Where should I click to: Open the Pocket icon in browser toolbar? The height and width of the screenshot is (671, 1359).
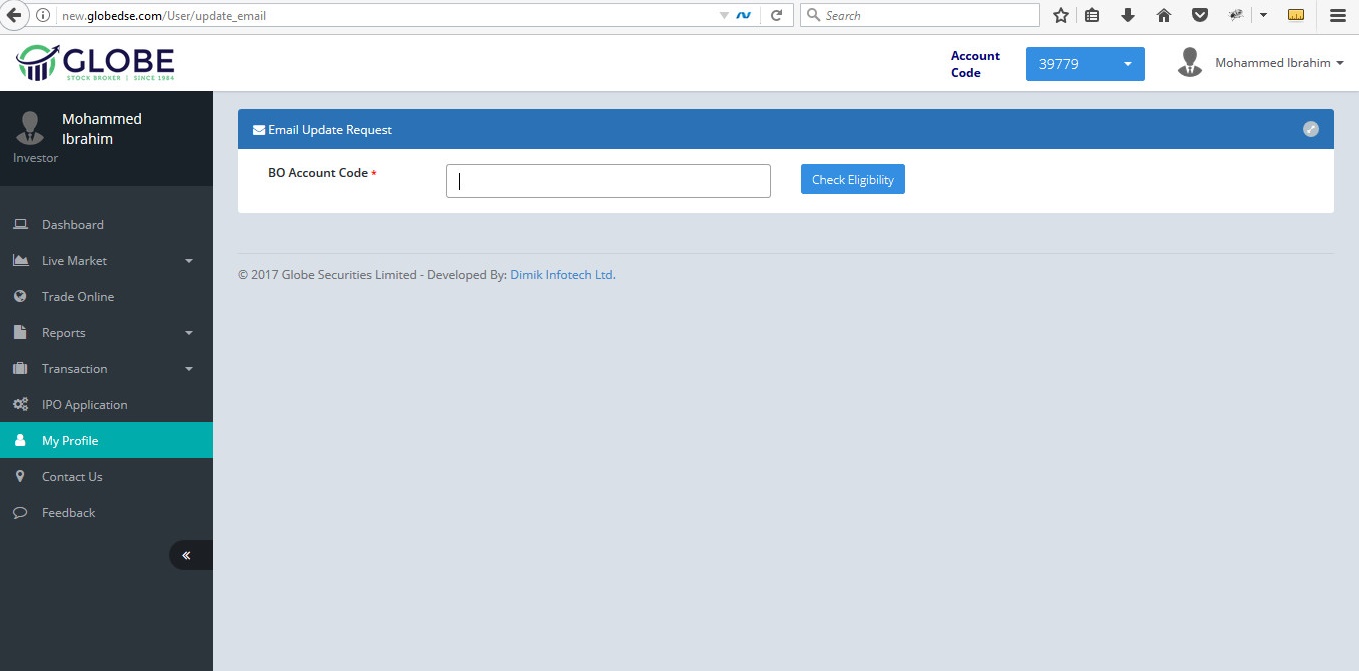tap(1199, 15)
